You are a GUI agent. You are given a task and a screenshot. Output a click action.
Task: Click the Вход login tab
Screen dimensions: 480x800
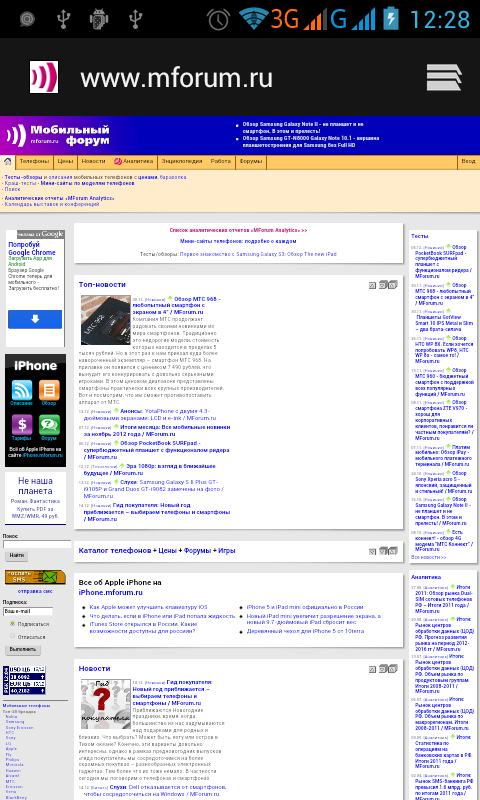pyautogui.click(x=468, y=161)
